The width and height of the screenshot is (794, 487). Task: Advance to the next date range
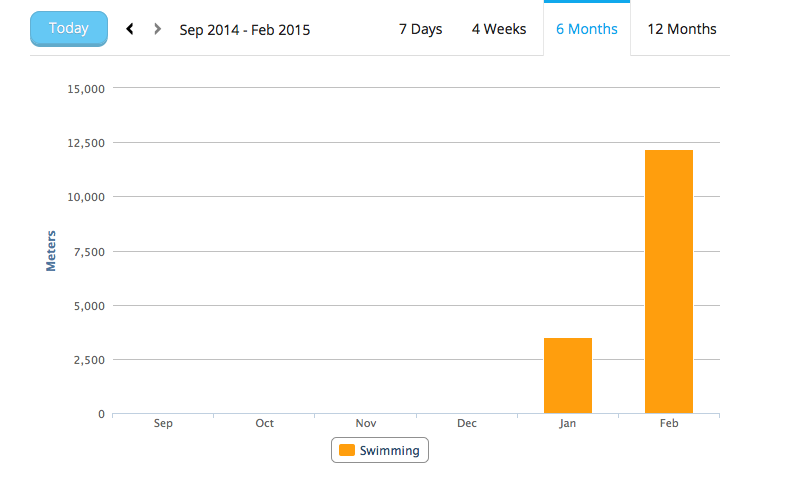(157, 29)
